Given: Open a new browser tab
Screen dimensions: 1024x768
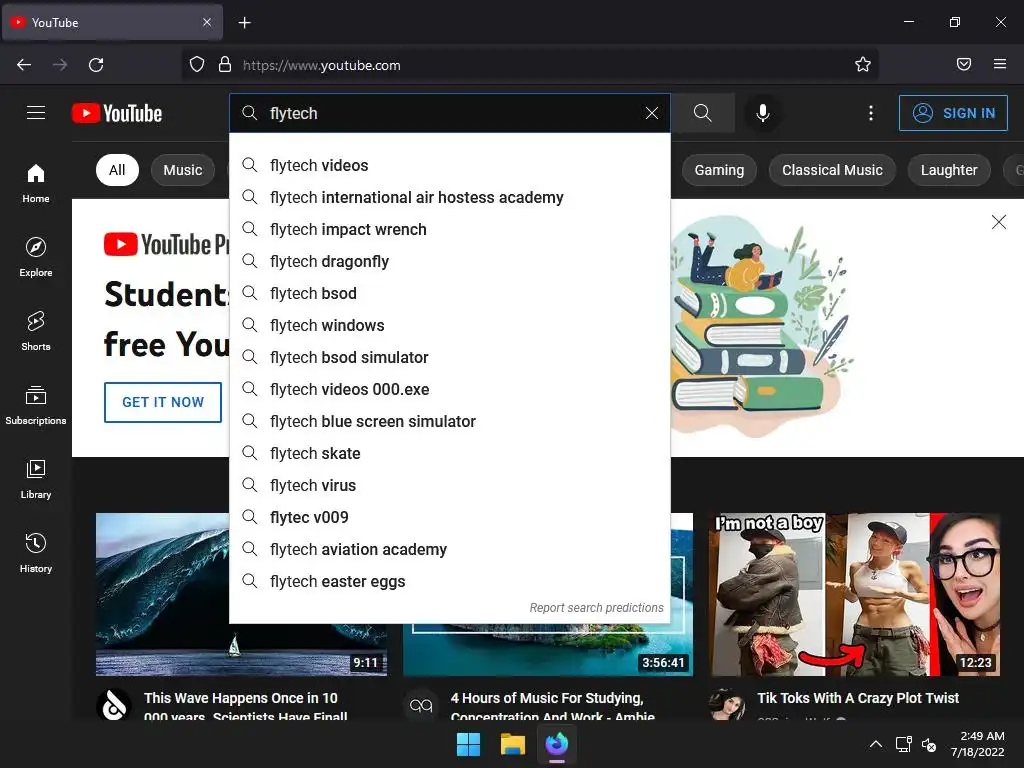Looking at the screenshot, I should (x=244, y=23).
